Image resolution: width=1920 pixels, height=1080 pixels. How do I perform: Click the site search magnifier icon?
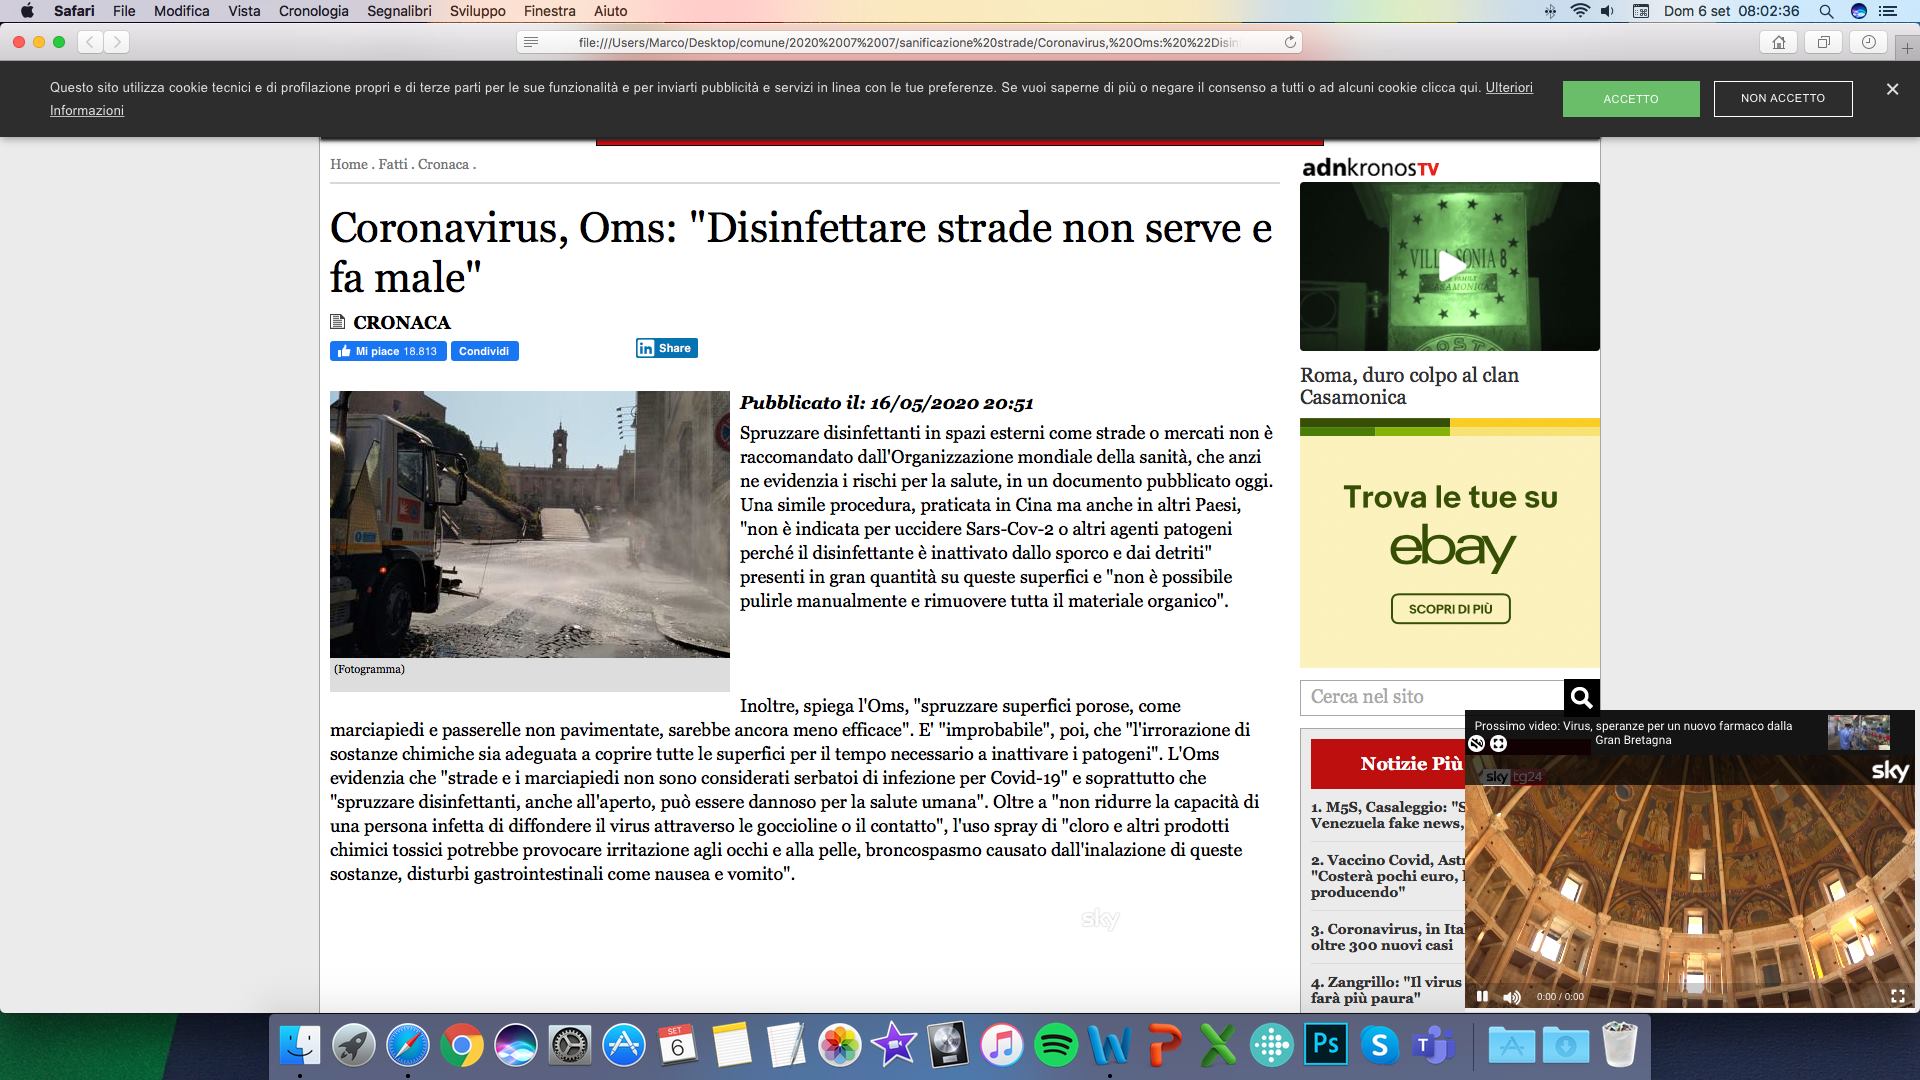1581,697
